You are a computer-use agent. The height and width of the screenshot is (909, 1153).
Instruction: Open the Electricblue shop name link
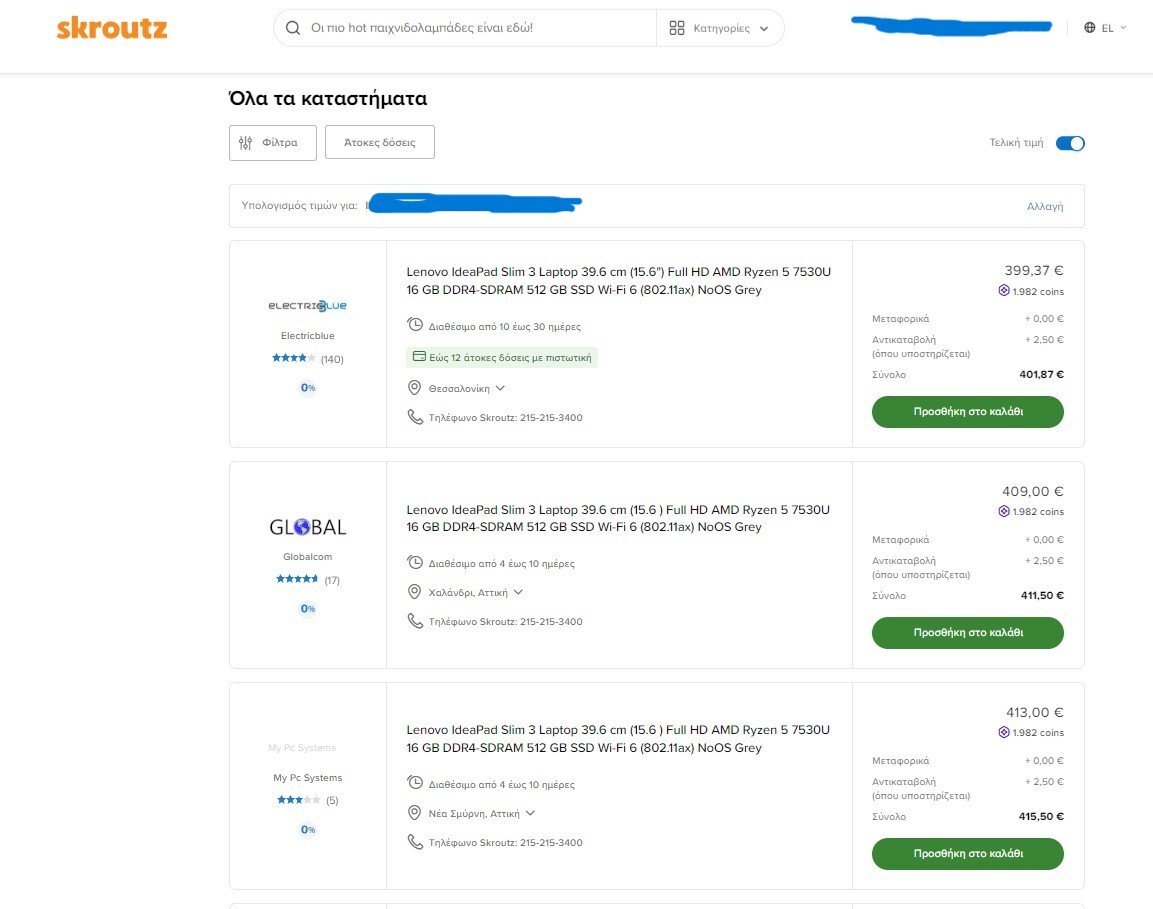point(307,335)
